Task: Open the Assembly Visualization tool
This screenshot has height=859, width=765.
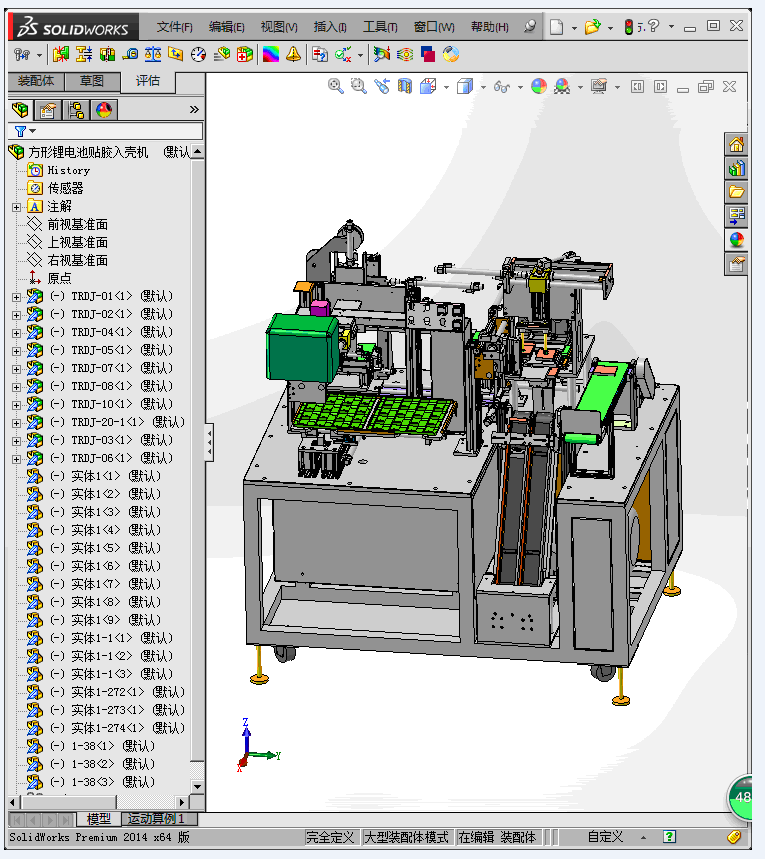Action: tap(222, 54)
